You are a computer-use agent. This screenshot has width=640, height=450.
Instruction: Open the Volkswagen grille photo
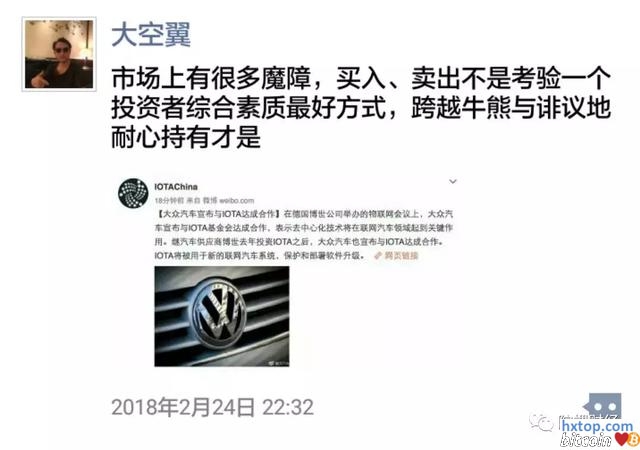click(x=222, y=316)
